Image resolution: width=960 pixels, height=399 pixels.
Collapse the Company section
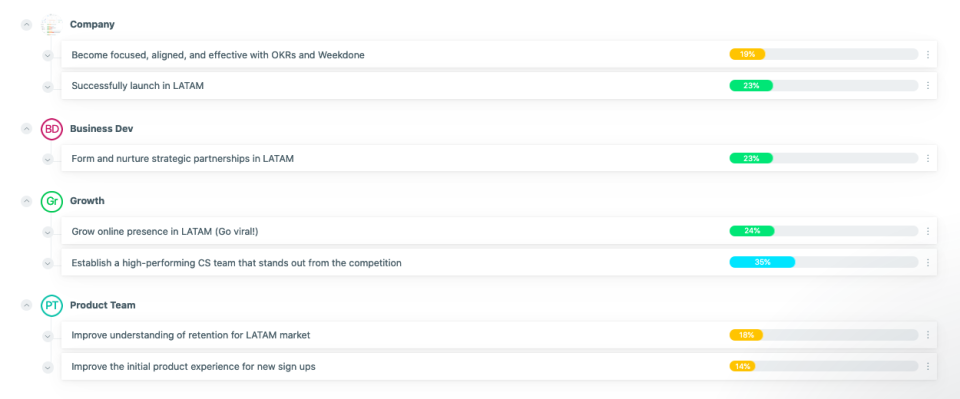[26, 24]
